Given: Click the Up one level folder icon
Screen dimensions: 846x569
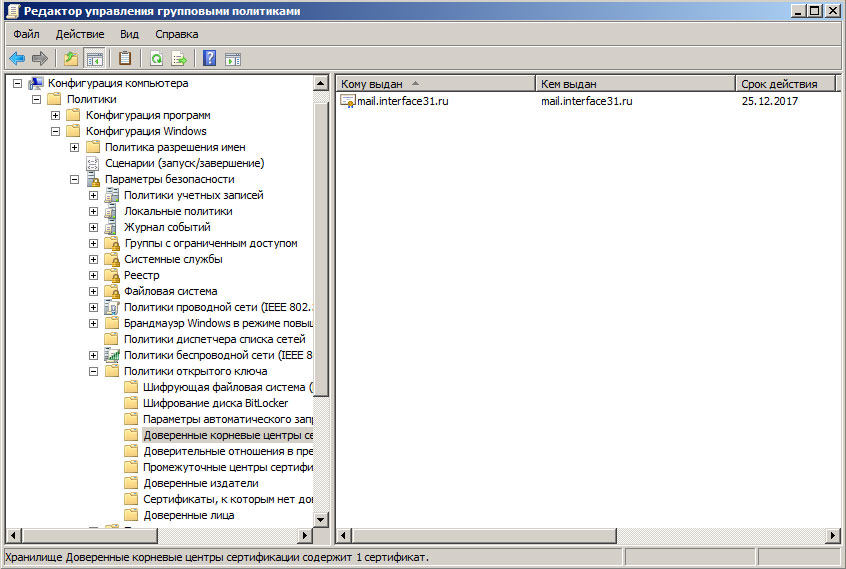Looking at the screenshot, I should click(x=71, y=58).
